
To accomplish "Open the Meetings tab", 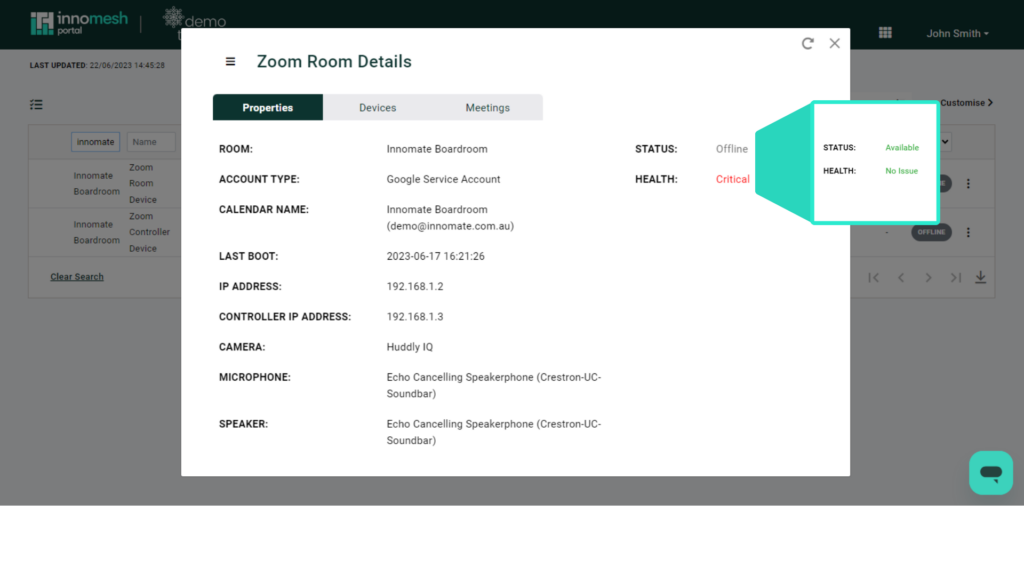I will click(487, 106).
